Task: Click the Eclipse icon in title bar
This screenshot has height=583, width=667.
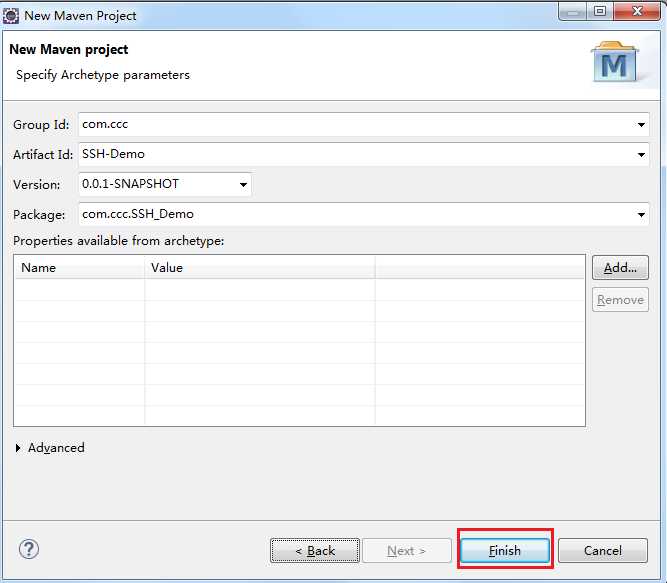Action: coord(11,16)
